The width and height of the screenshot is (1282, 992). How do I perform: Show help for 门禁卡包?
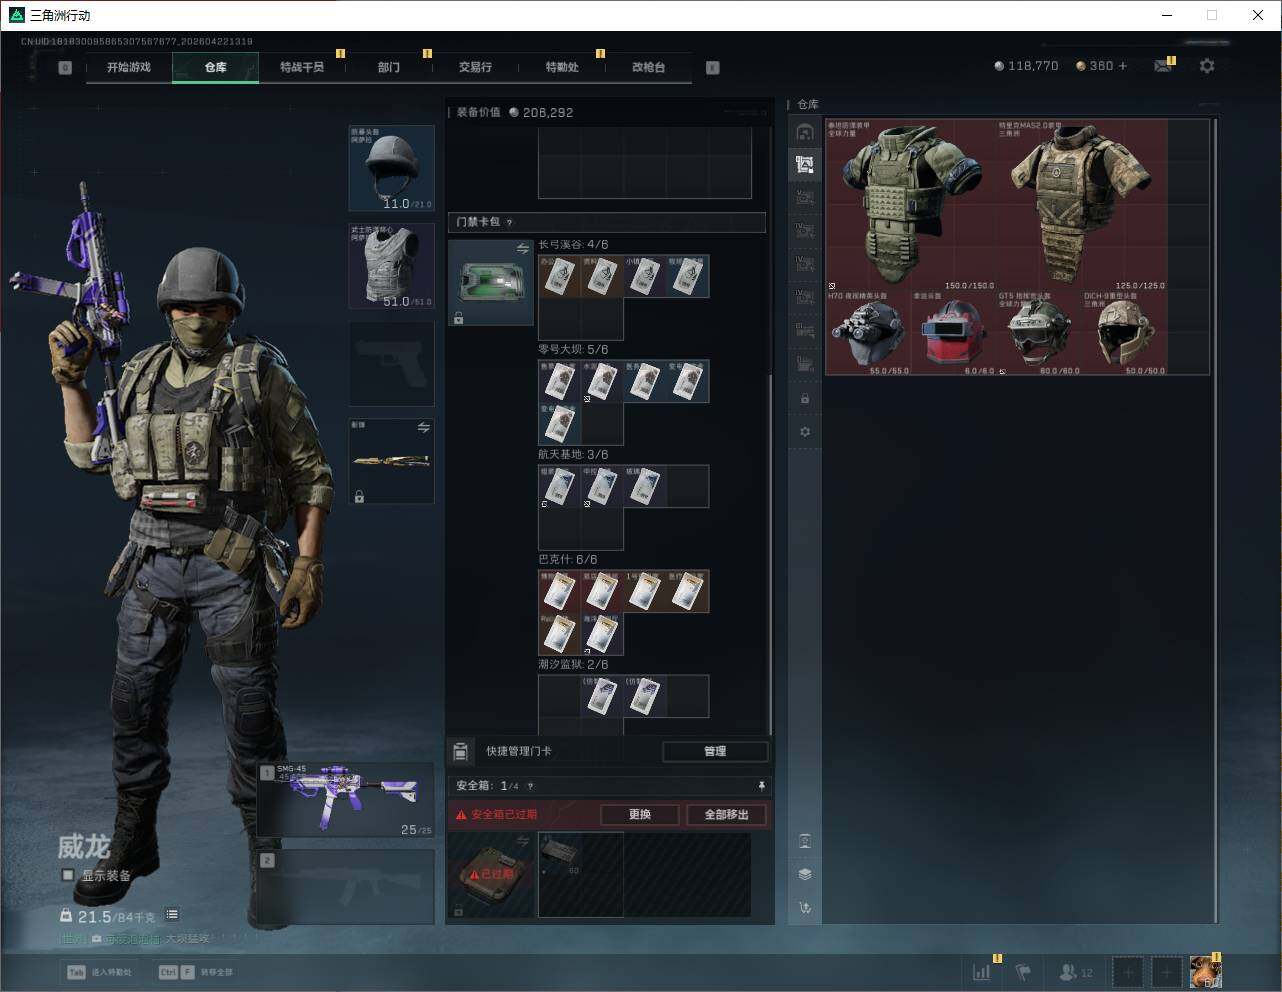(509, 222)
